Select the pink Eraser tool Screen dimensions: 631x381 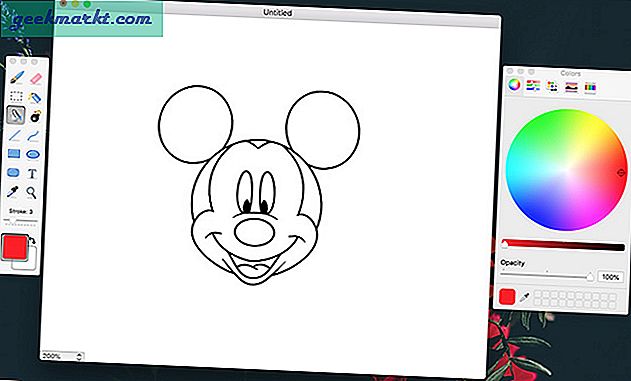click(x=35, y=78)
